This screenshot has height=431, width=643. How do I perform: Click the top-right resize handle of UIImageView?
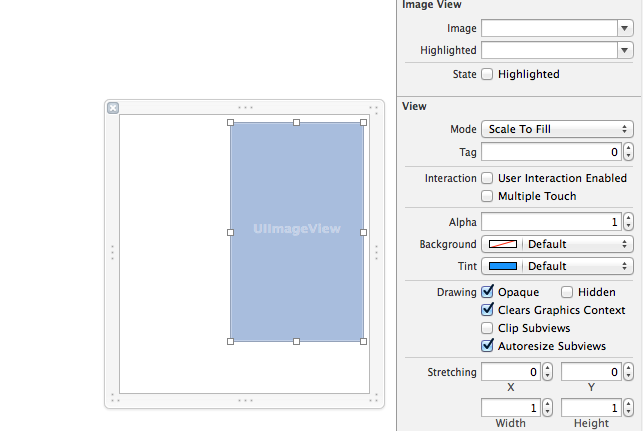pos(363,123)
